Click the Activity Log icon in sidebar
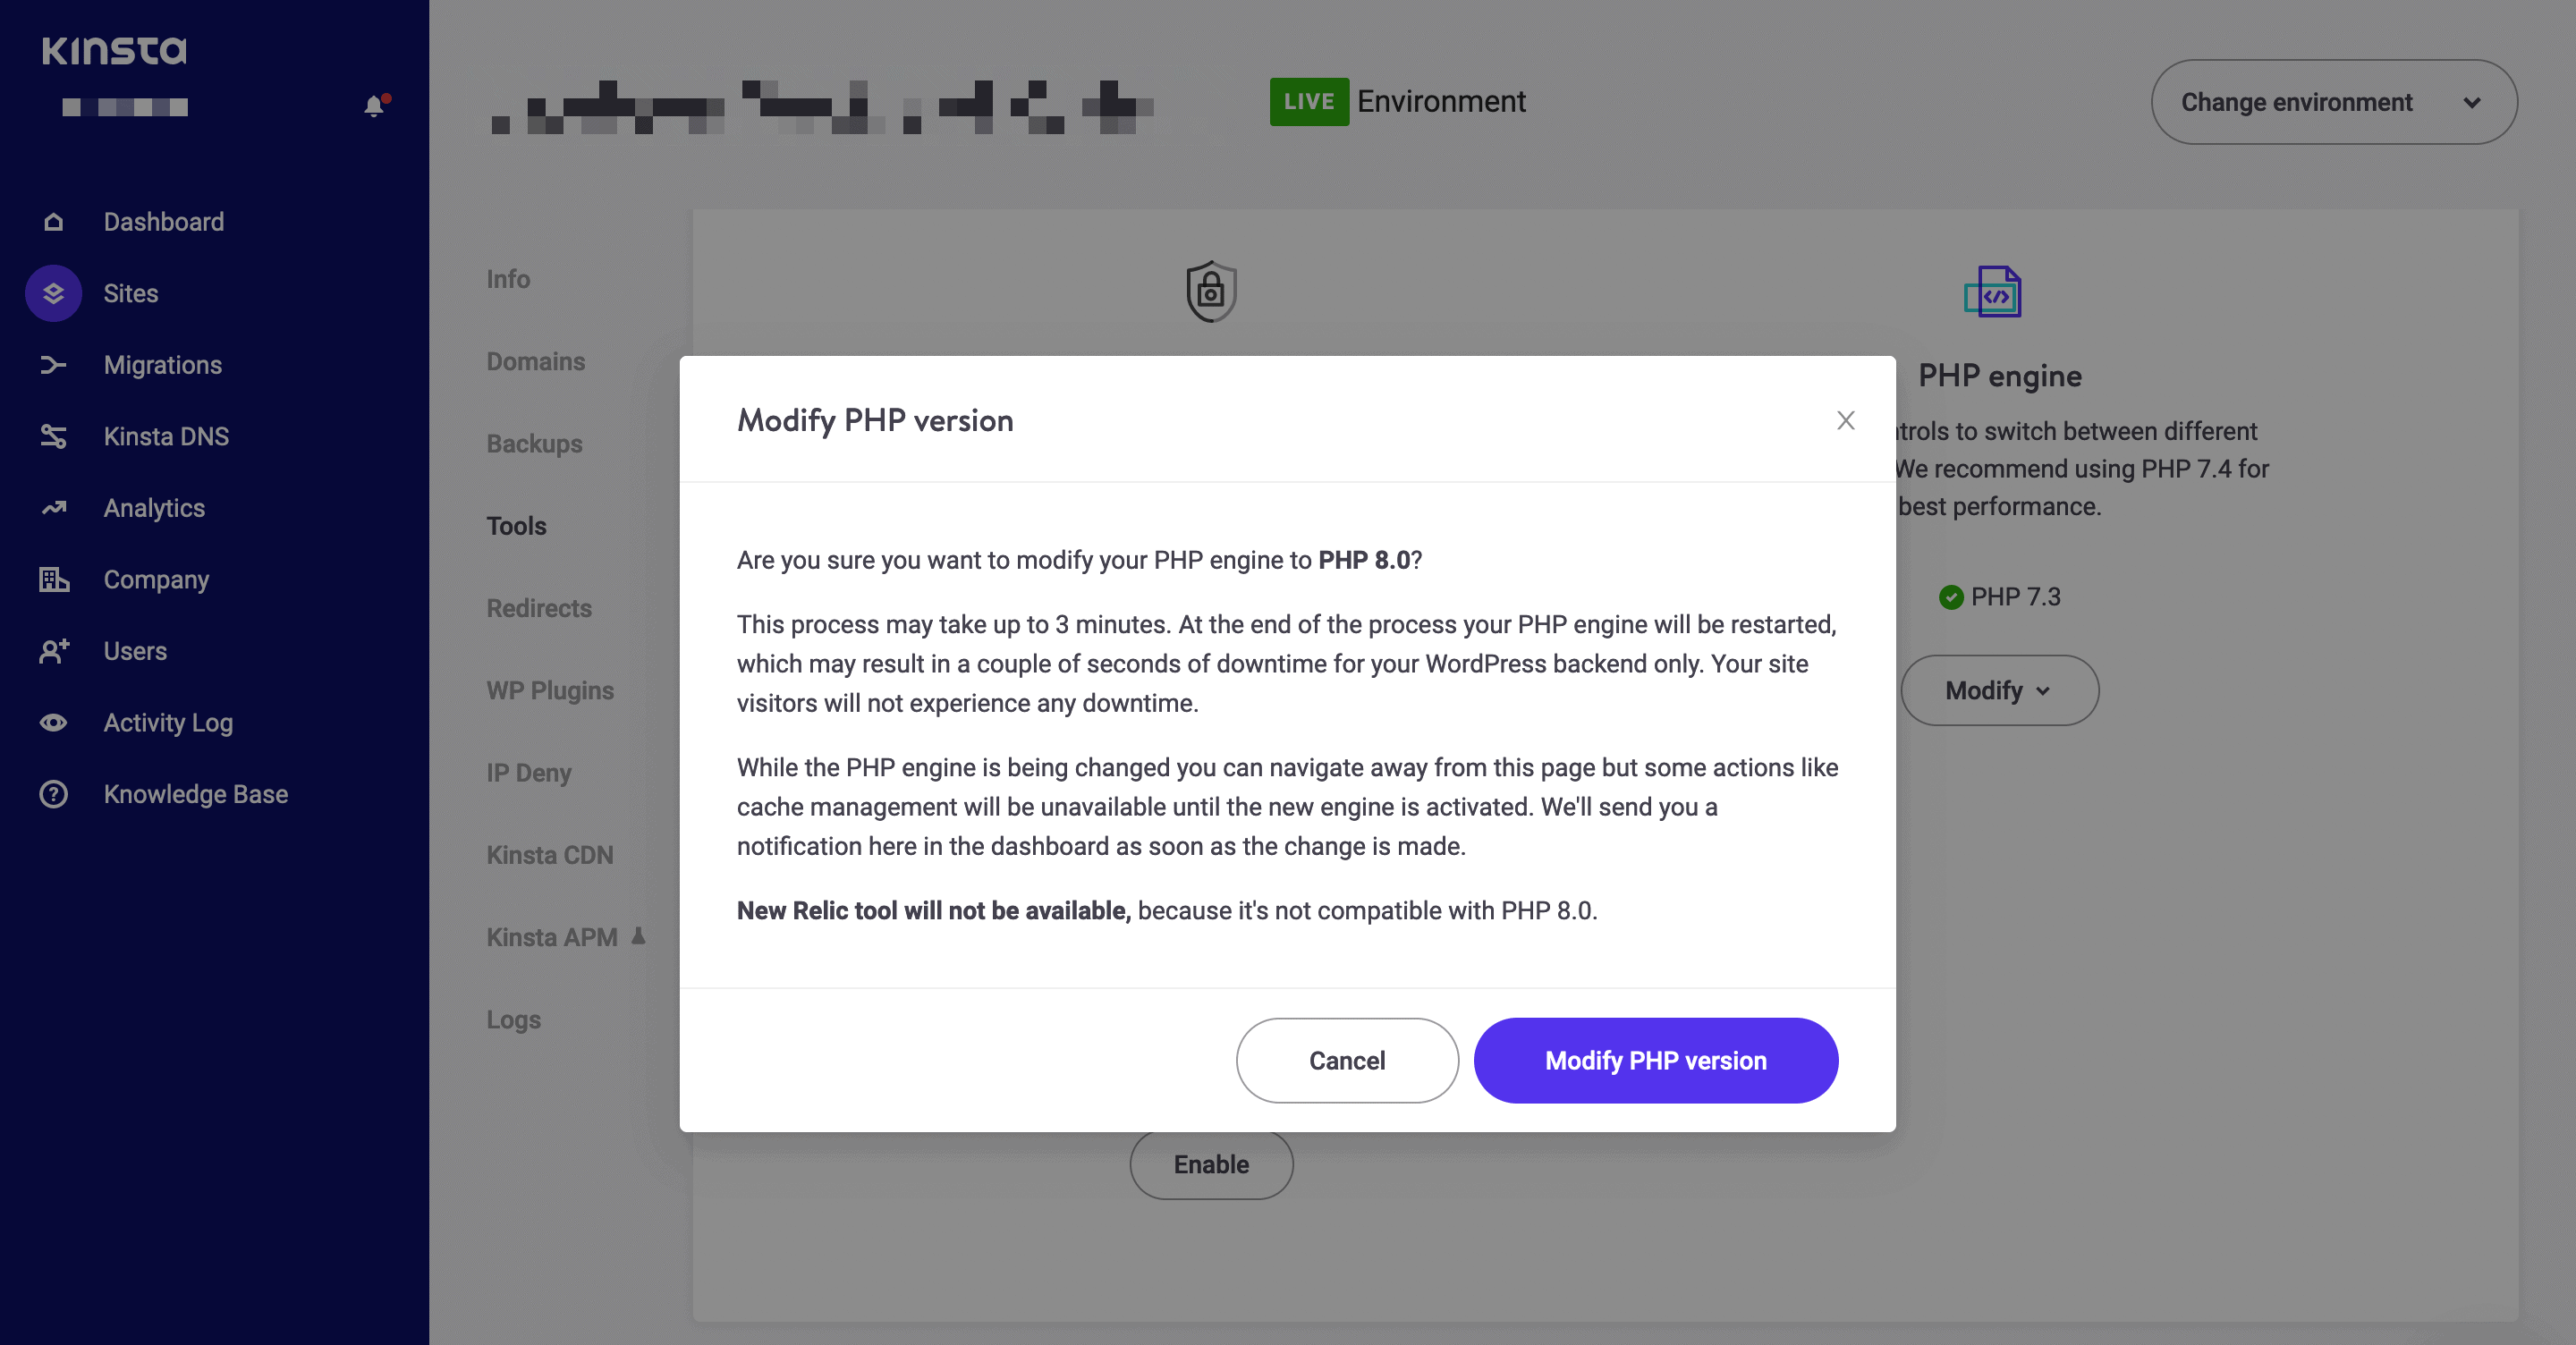 (x=53, y=722)
